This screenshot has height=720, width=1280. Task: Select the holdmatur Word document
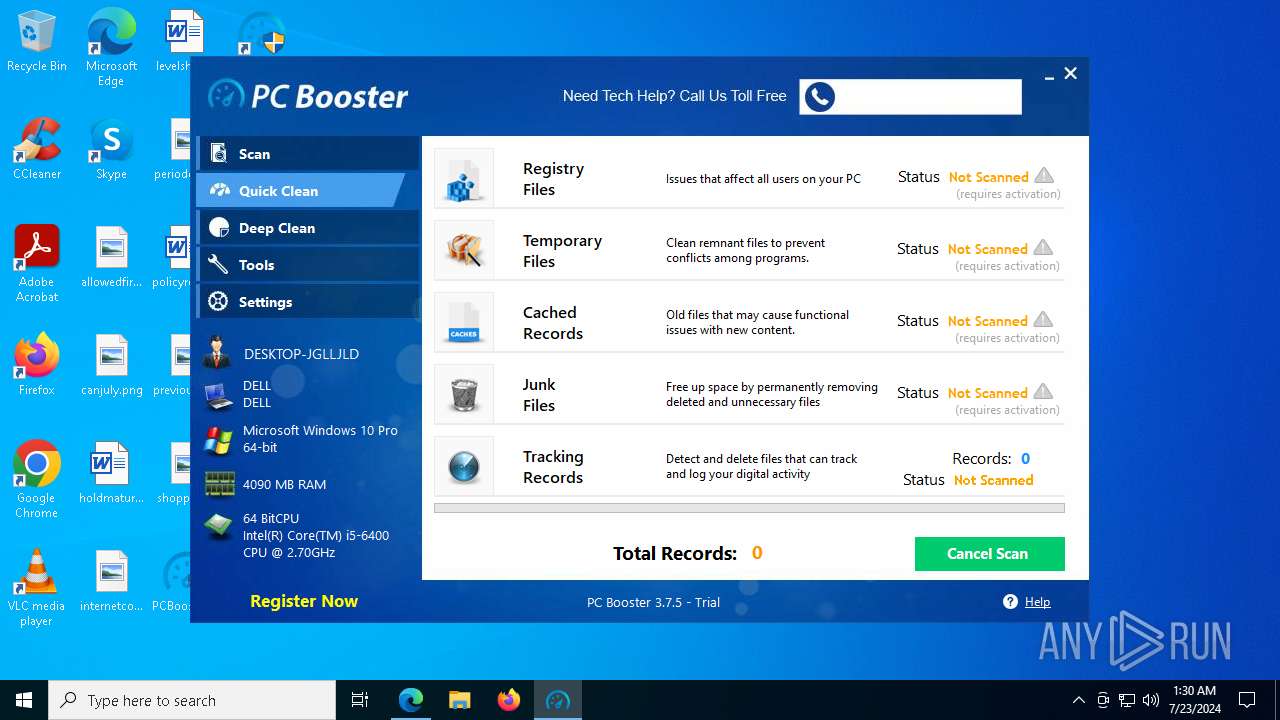(111, 473)
